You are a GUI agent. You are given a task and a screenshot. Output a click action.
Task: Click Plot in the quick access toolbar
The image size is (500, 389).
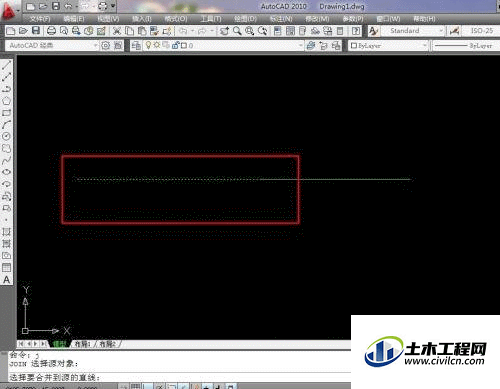pyautogui.click(x=103, y=6)
